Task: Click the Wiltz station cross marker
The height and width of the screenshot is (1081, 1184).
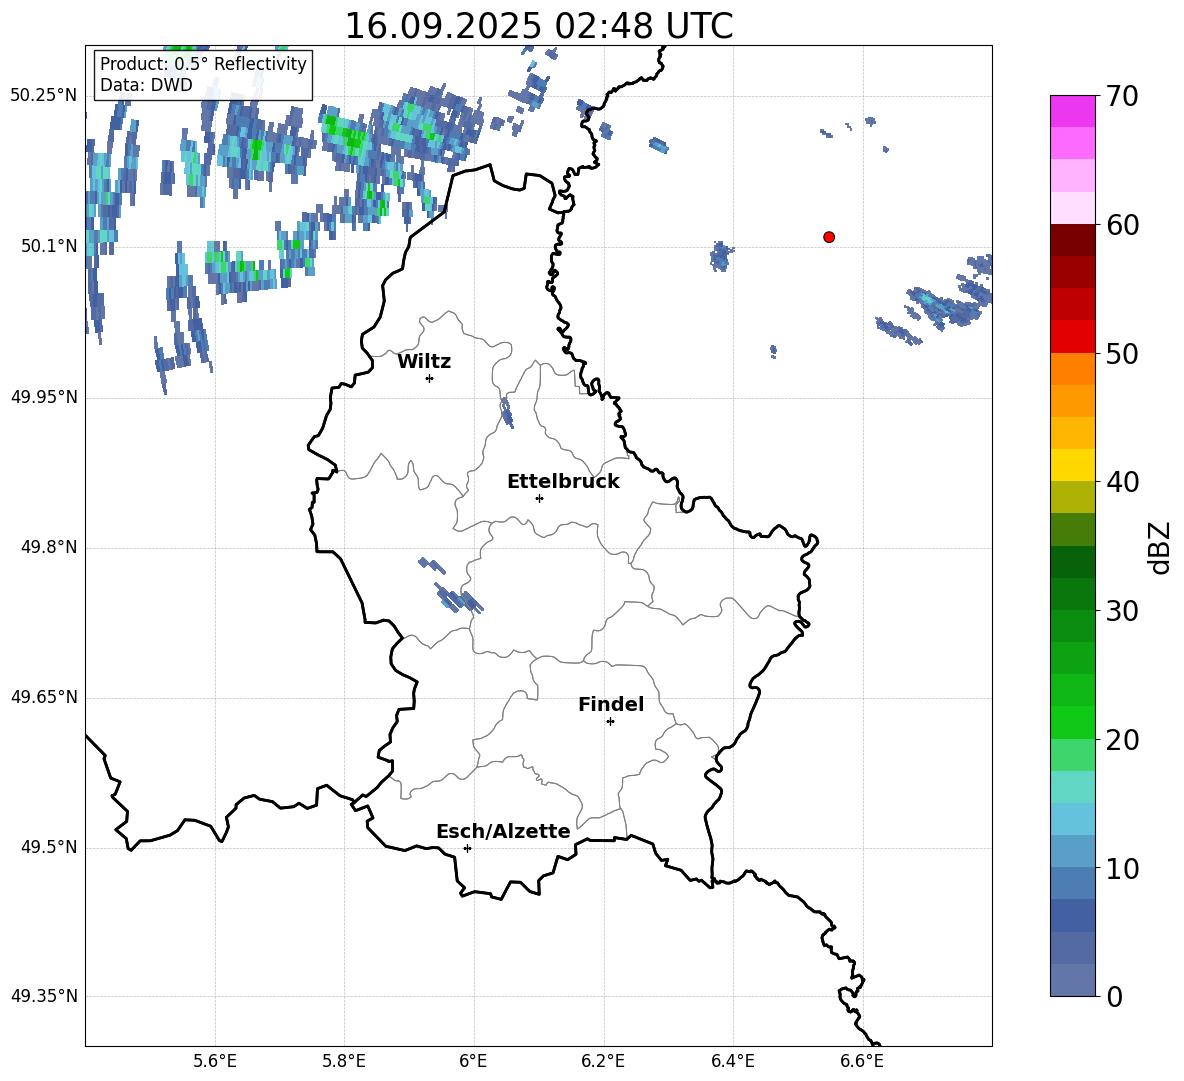Action: [429, 378]
